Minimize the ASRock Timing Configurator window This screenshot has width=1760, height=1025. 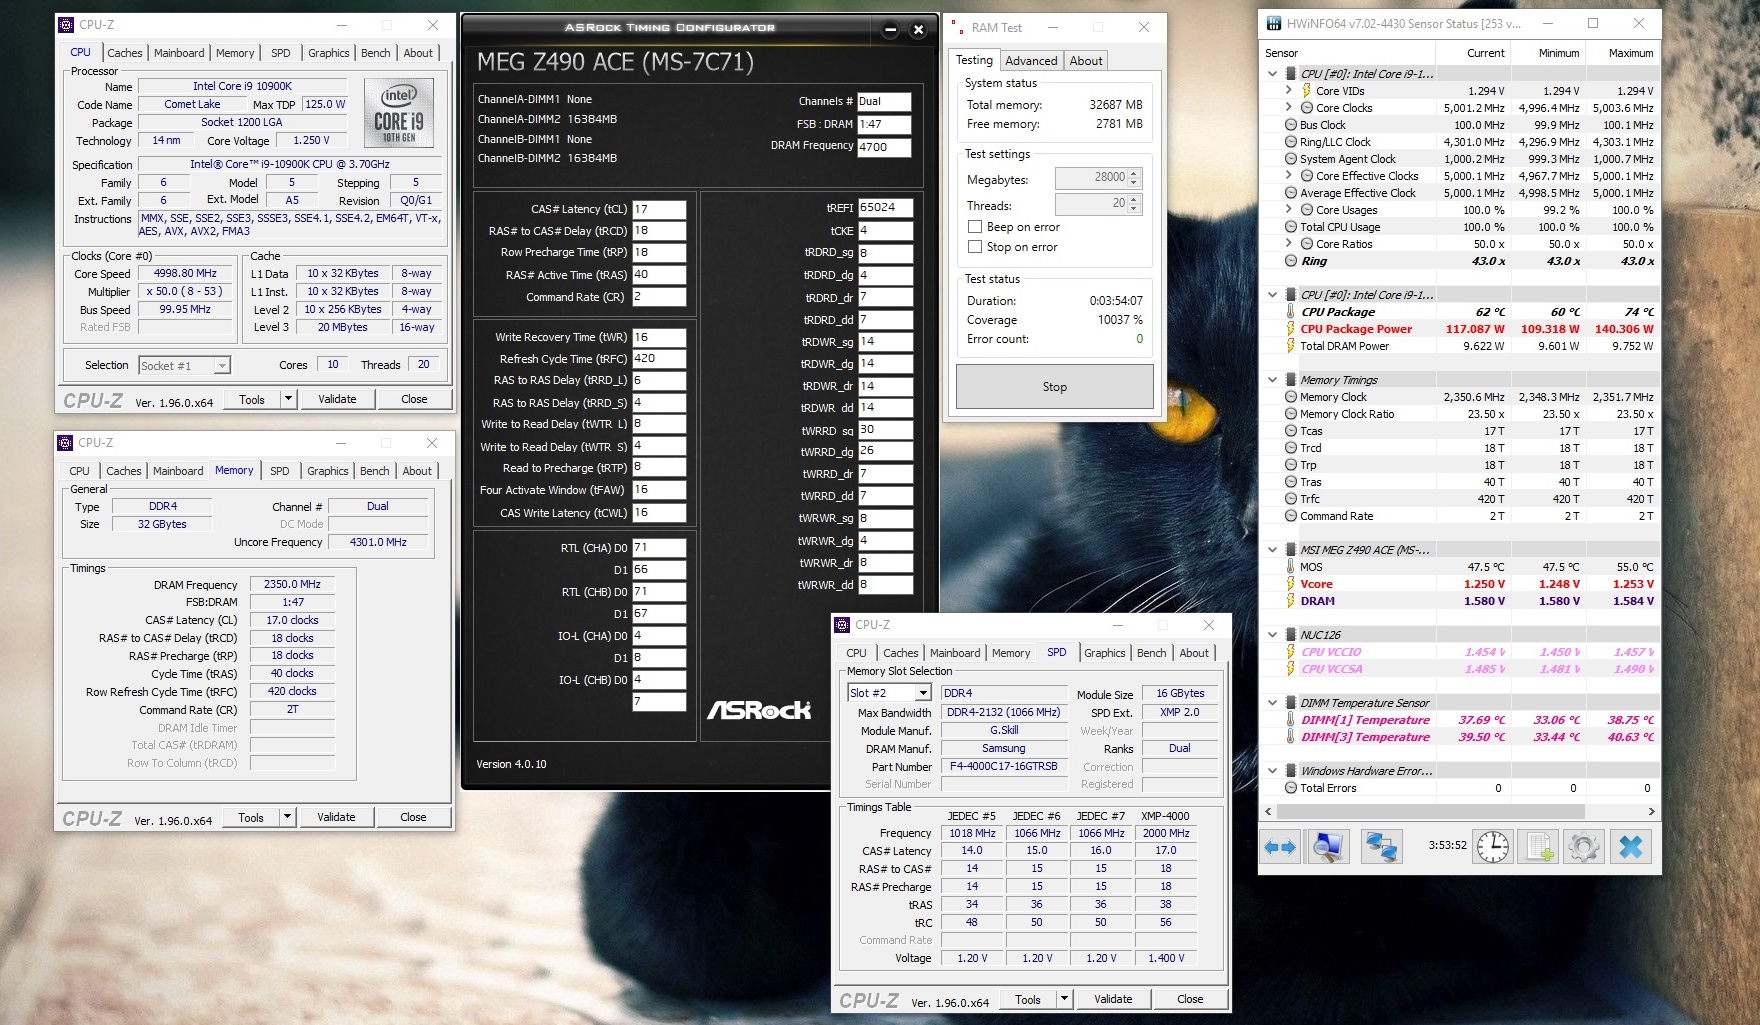890,30
